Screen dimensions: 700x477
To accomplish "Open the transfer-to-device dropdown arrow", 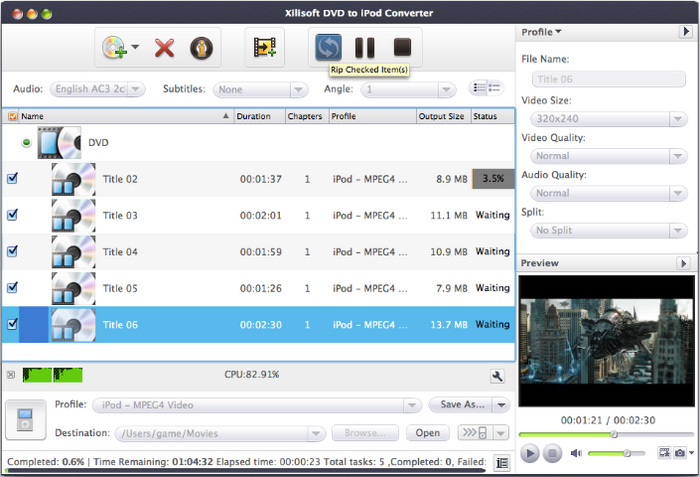I will tap(501, 433).
